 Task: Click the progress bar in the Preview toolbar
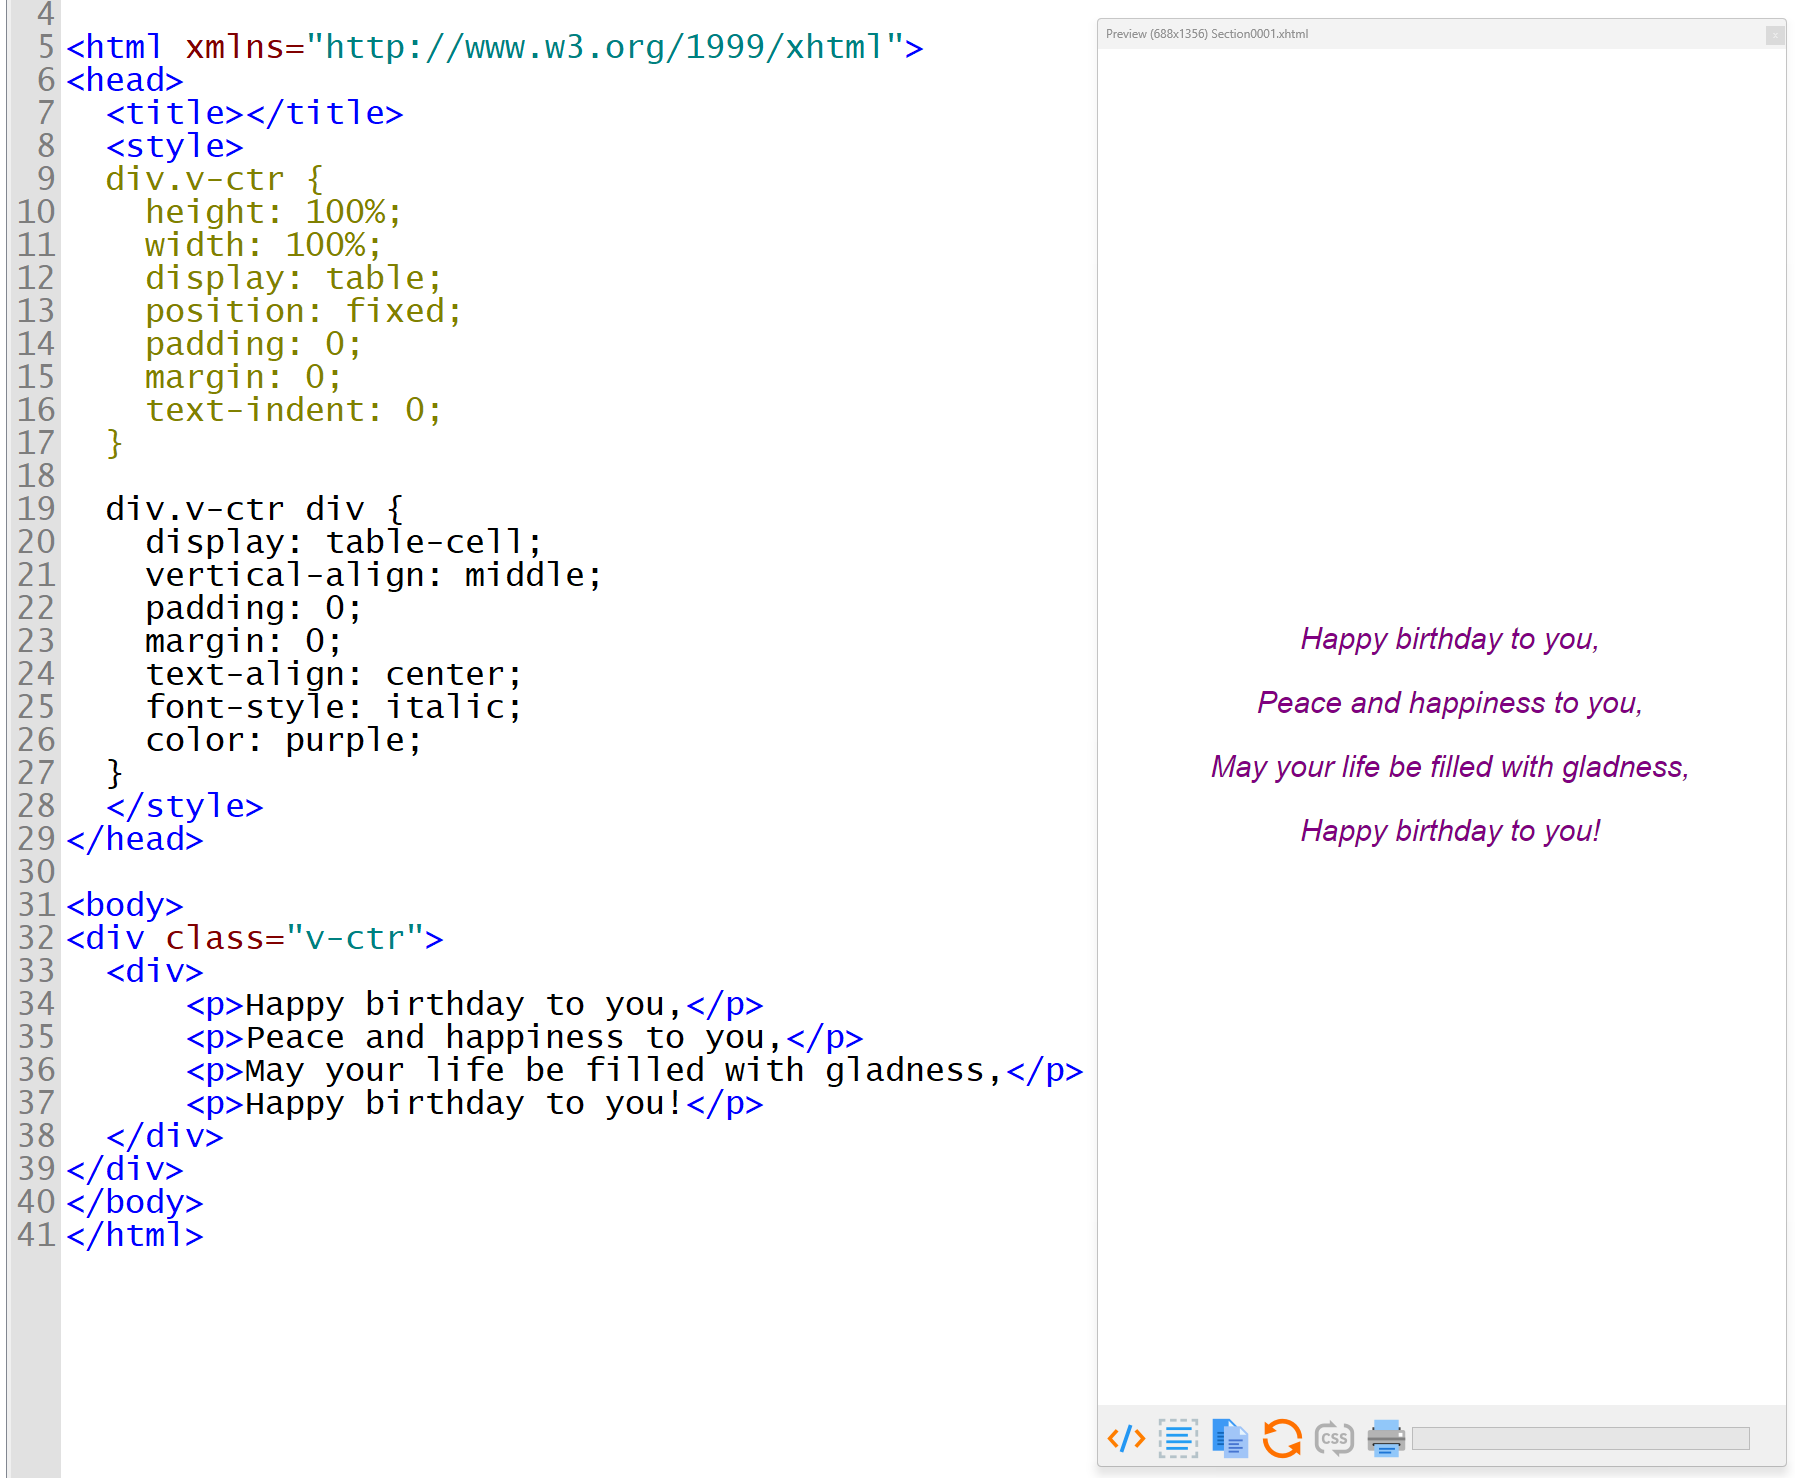tap(1581, 1438)
